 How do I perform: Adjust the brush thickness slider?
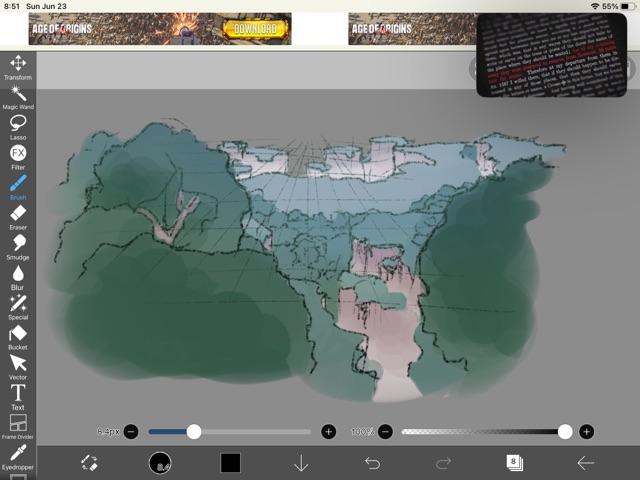tap(230, 431)
